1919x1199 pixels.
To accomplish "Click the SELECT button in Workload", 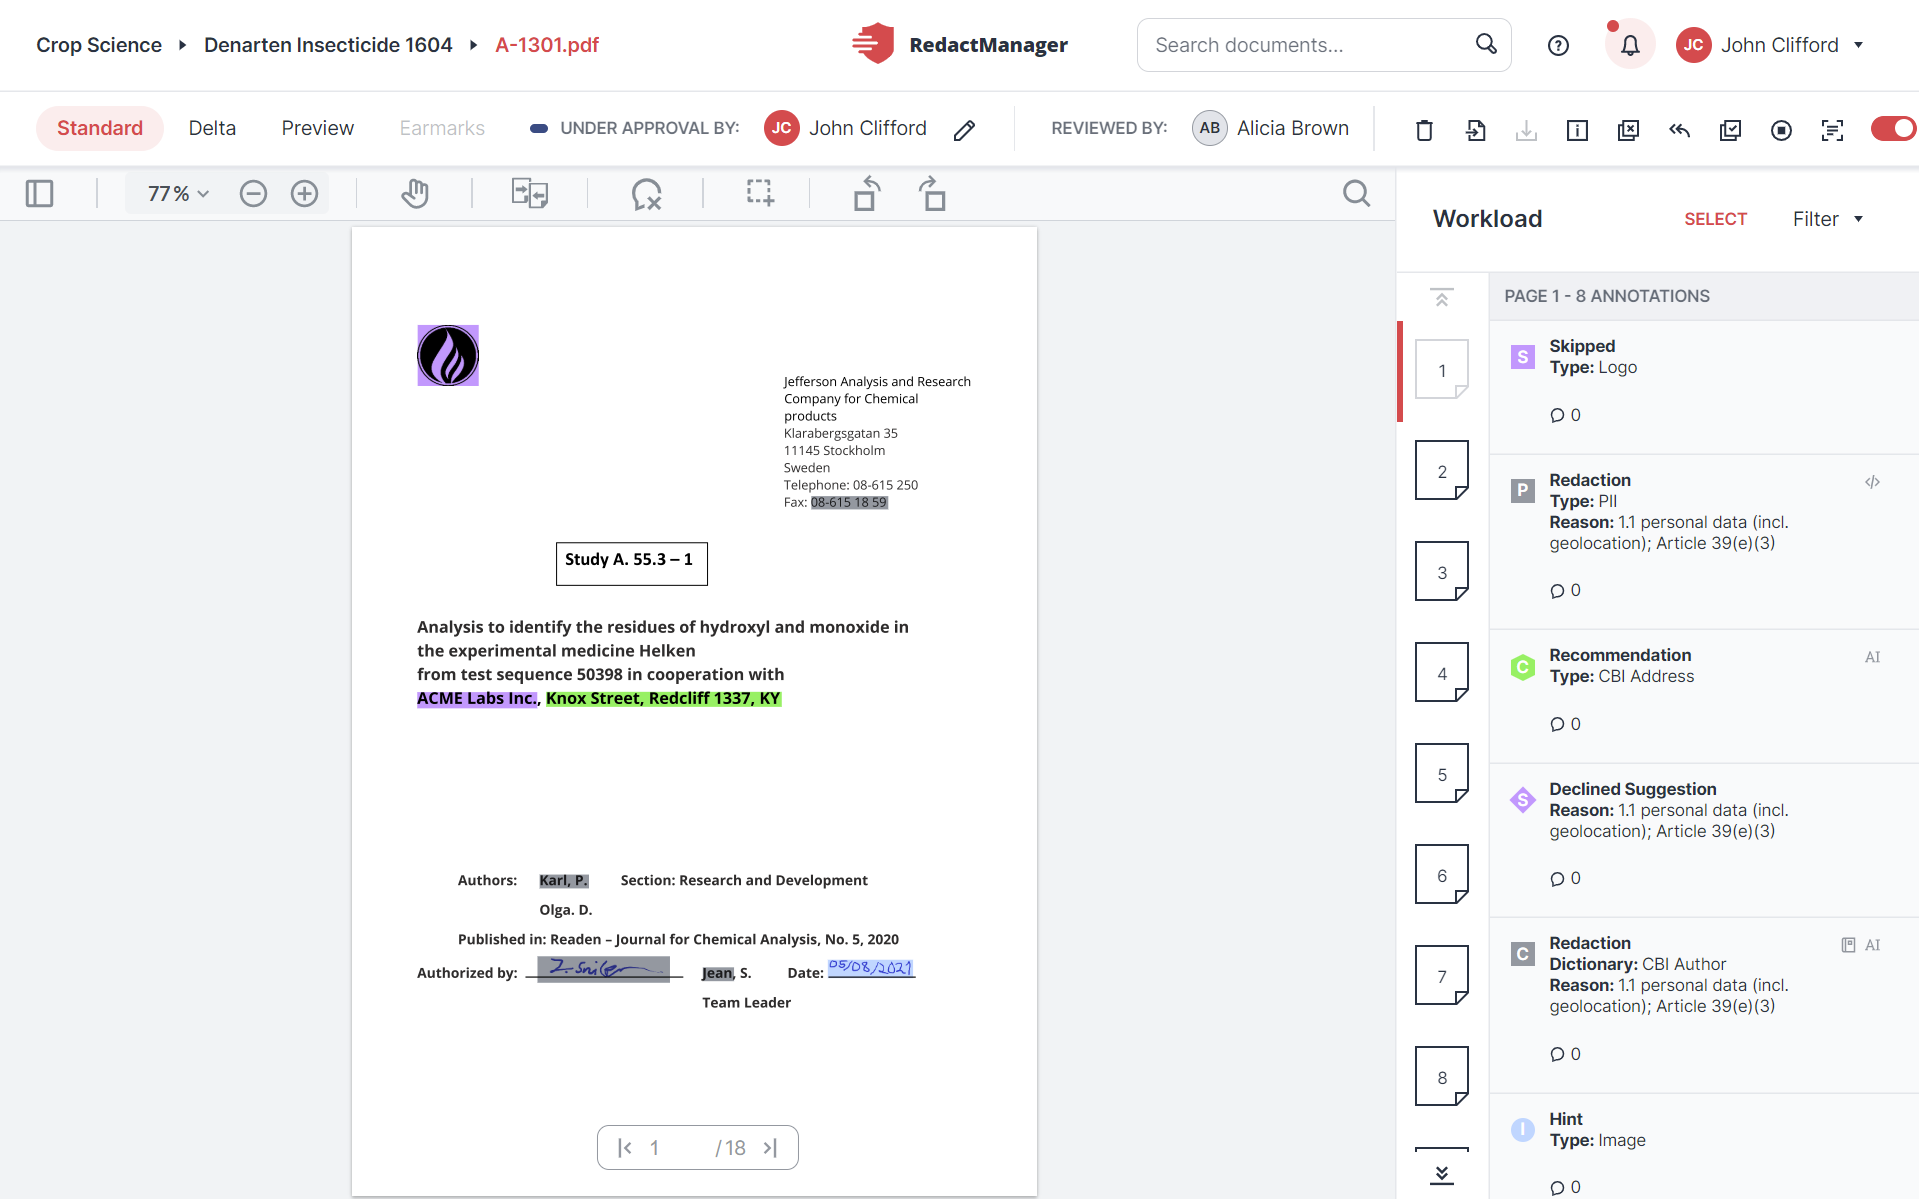I will [x=1715, y=219].
